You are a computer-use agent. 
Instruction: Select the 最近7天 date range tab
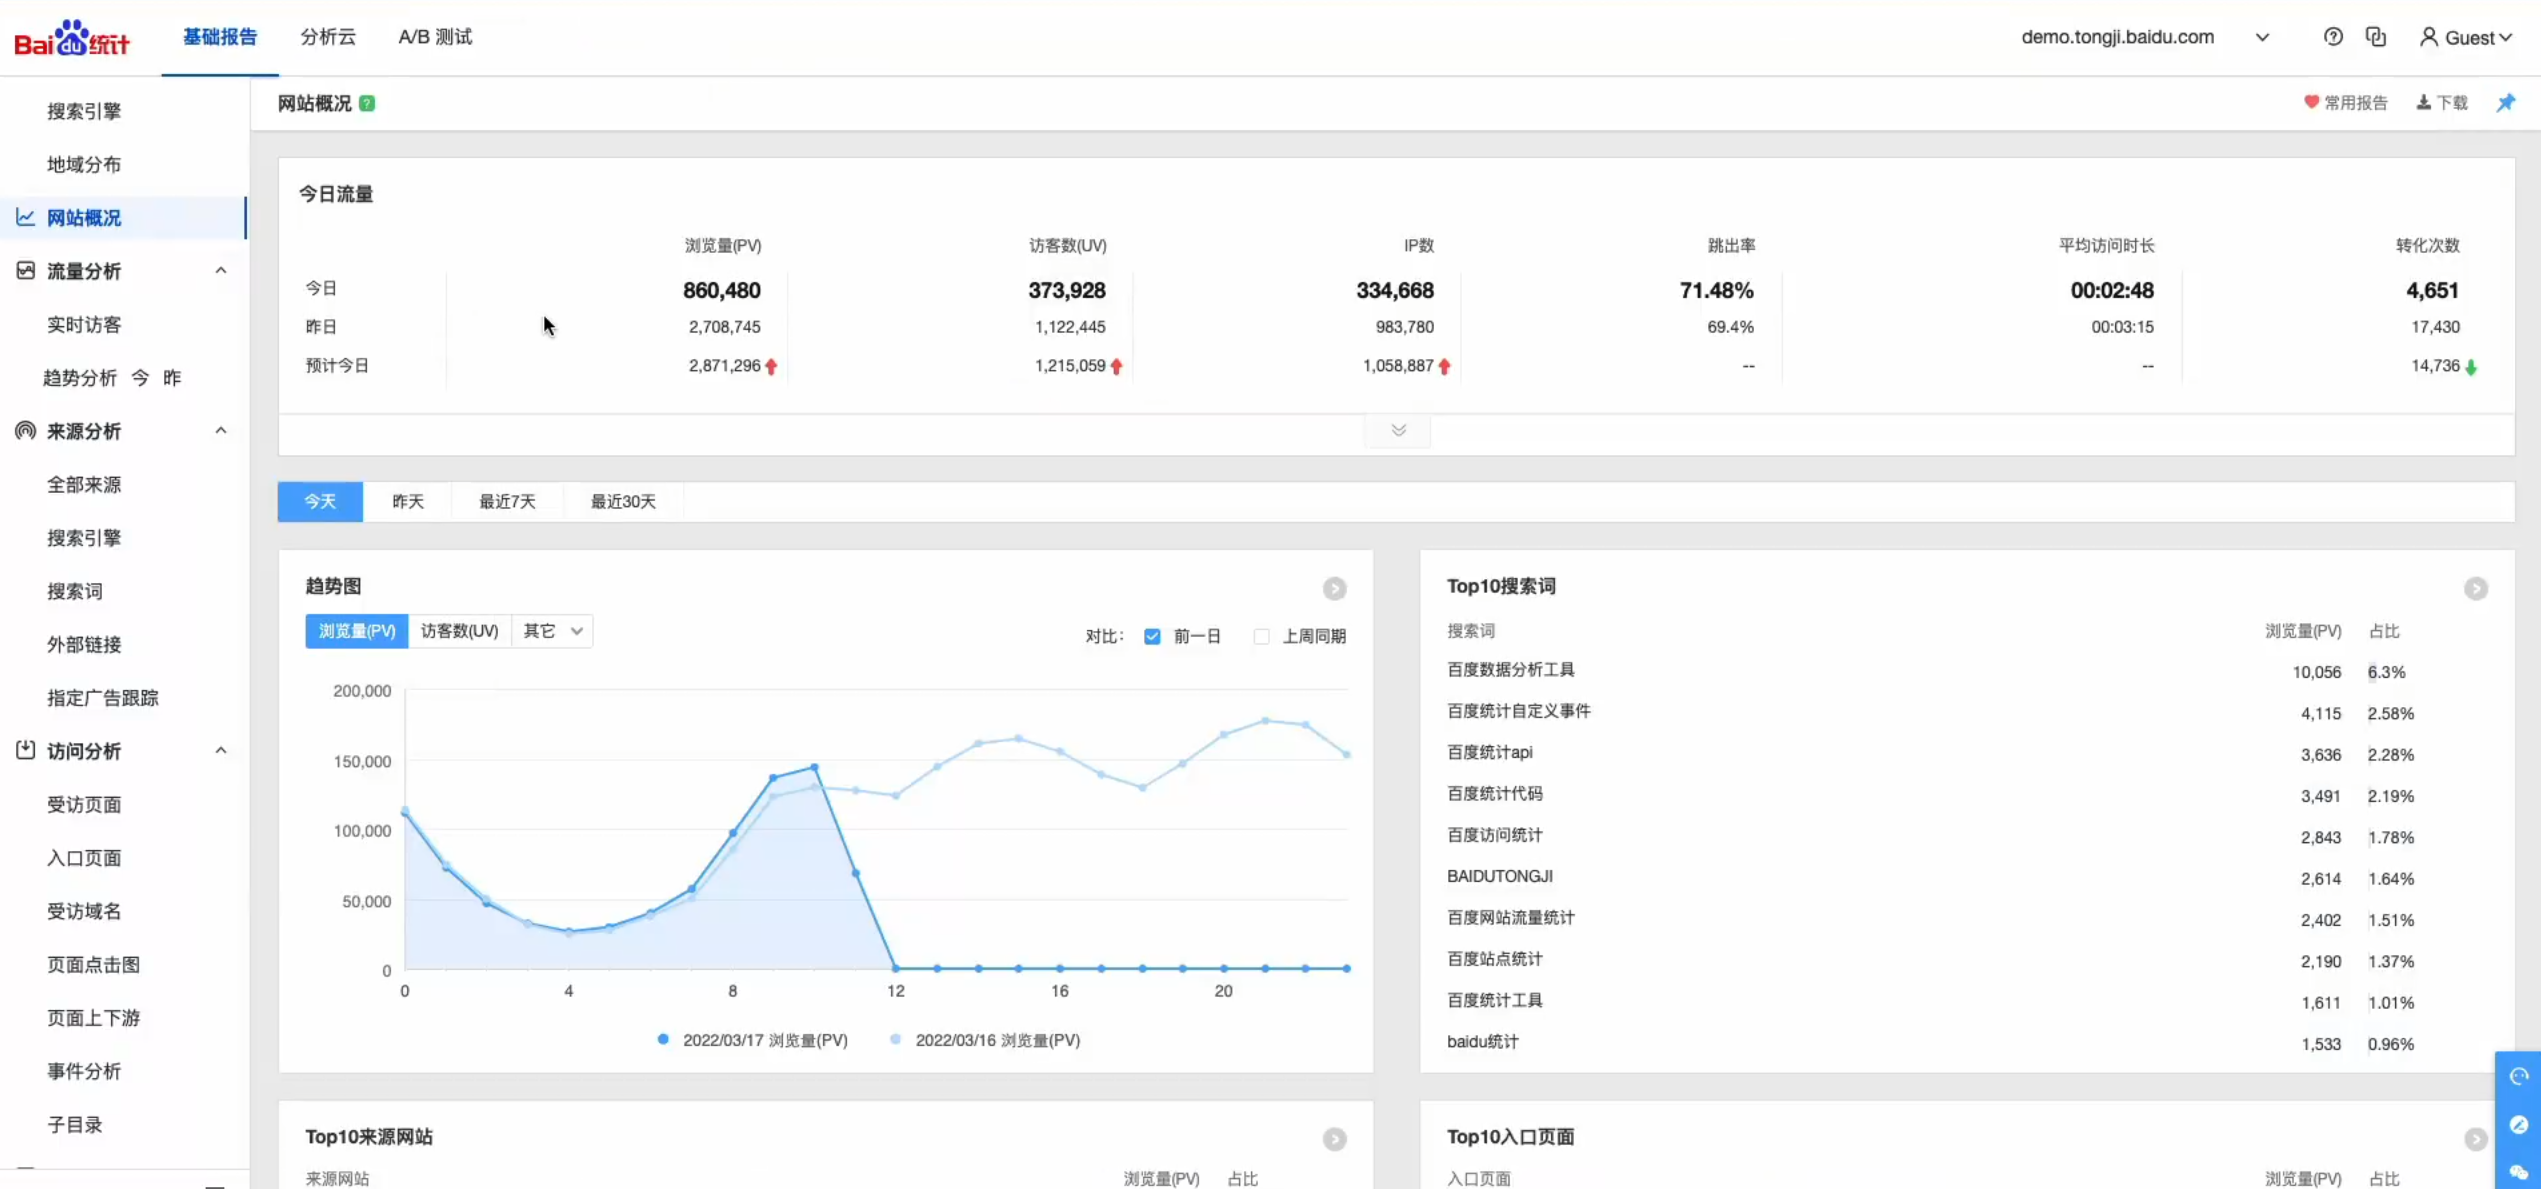[x=507, y=501]
